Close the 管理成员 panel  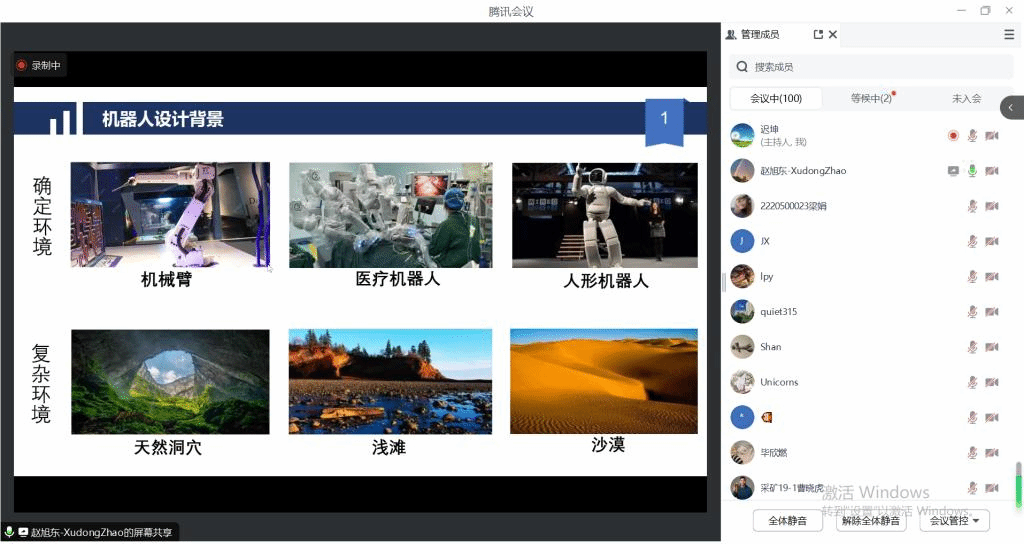click(x=833, y=34)
